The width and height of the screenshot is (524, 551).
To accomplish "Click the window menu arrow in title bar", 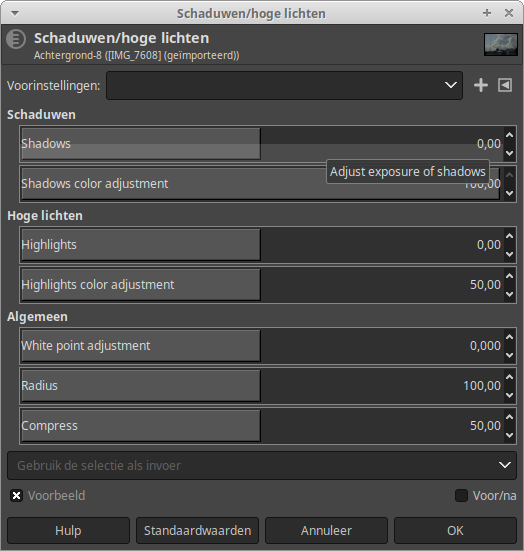I will click(x=15, y=13).
